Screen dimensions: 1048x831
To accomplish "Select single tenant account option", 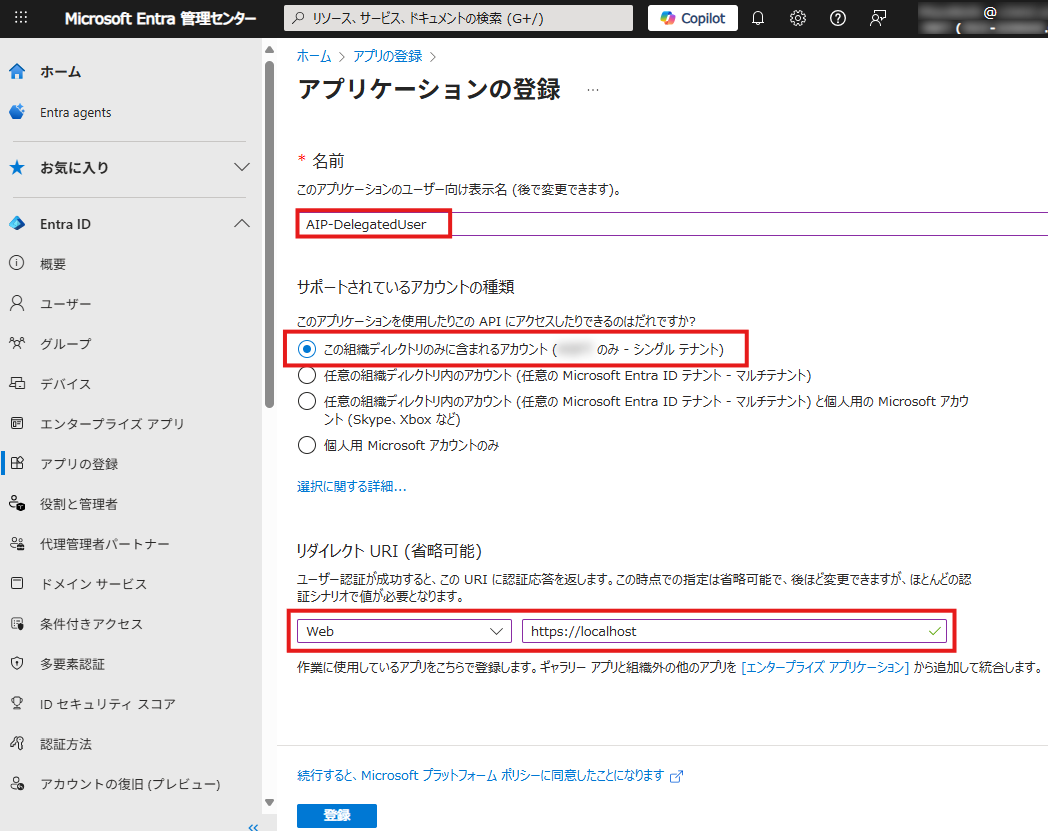I will click(306, 349).
